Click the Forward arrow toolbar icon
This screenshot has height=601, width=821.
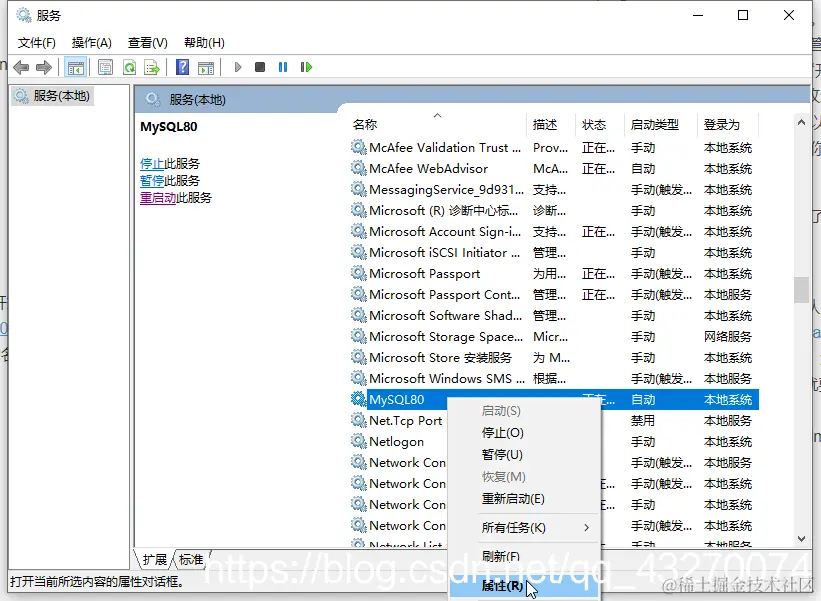pos(44,67)
